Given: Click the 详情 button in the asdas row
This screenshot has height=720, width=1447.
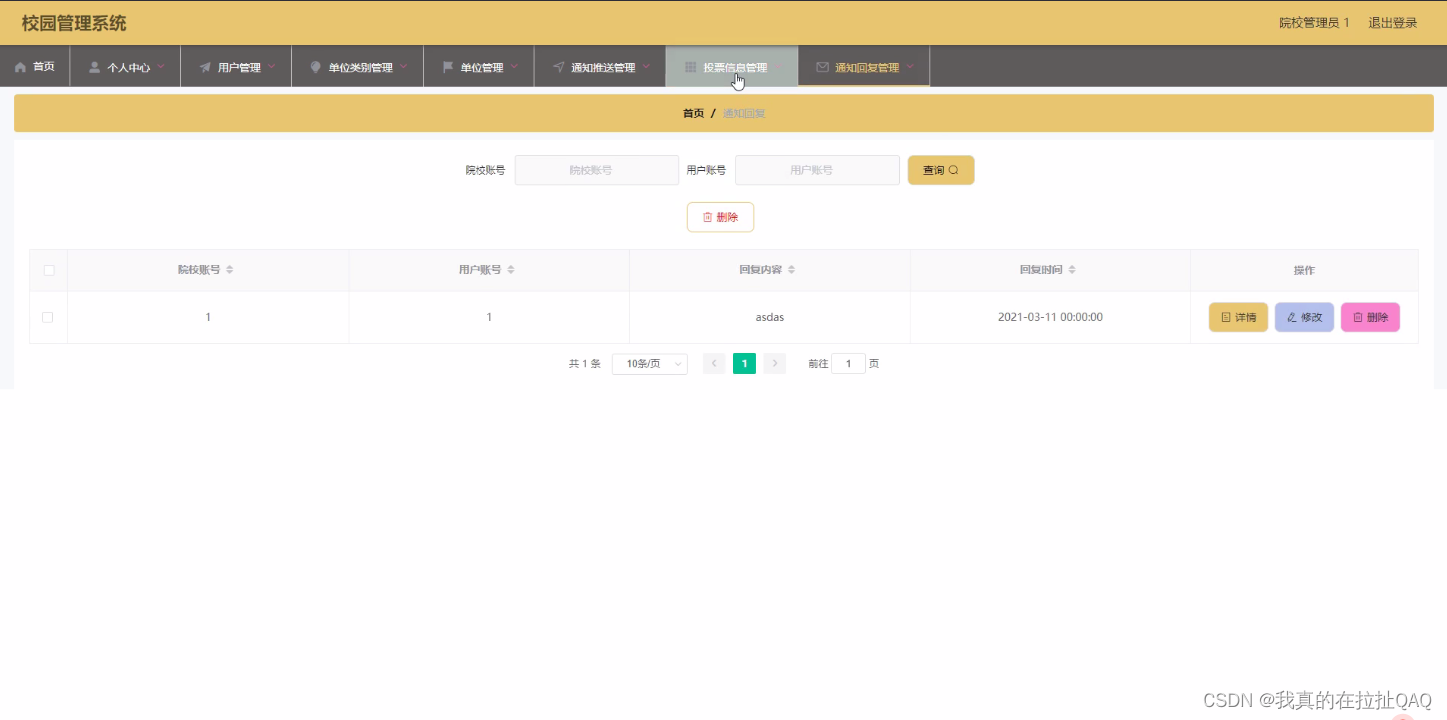Looking at the screenshot, I should pos(1239,317).
